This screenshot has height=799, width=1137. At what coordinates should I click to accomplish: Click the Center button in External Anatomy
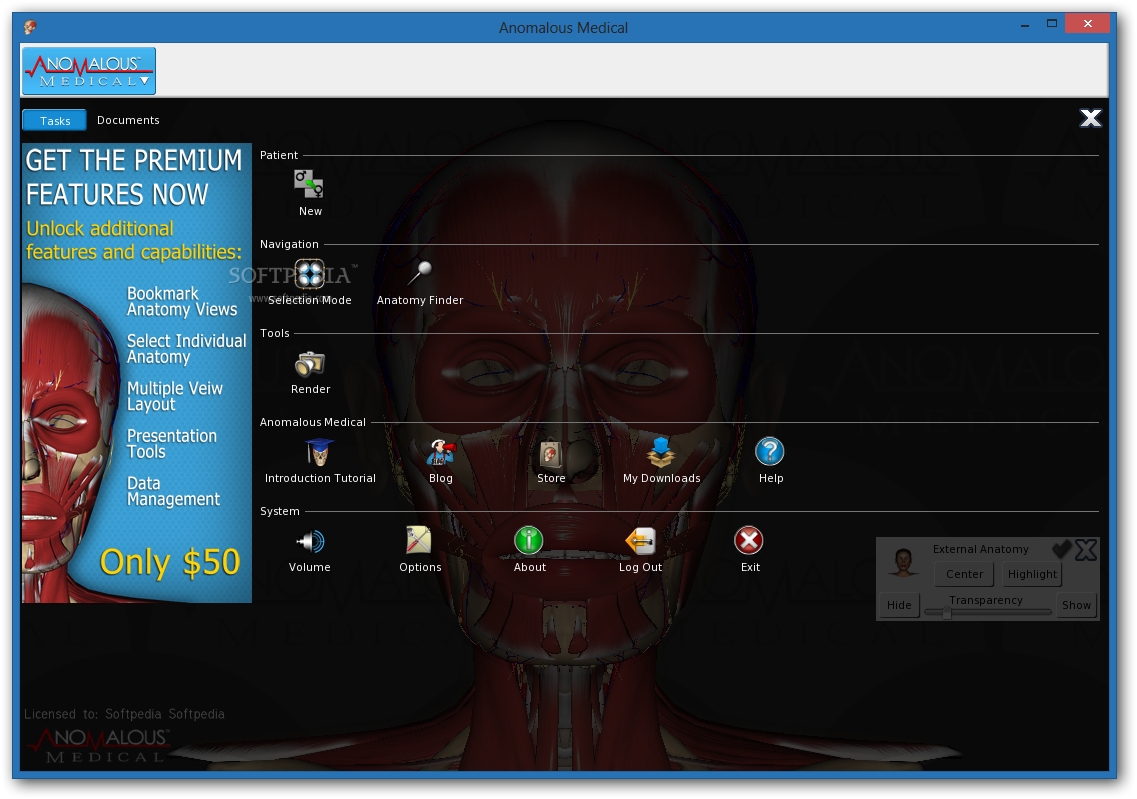pyautogui.click(x=964, y=574)
